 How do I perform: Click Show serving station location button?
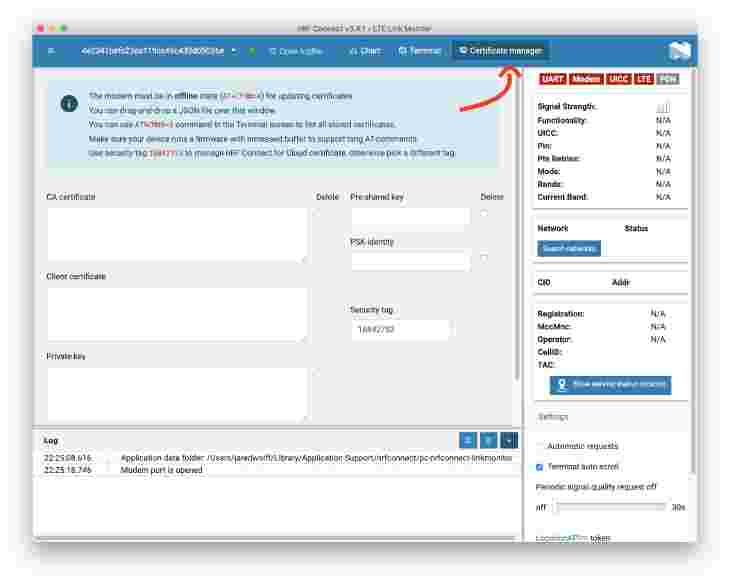point(610,385)
